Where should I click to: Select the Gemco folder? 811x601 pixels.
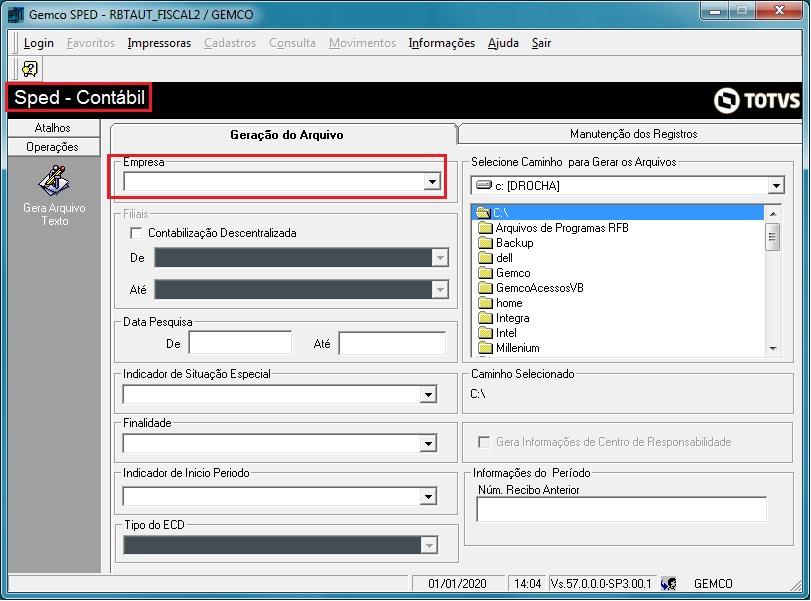pos(504,273)
